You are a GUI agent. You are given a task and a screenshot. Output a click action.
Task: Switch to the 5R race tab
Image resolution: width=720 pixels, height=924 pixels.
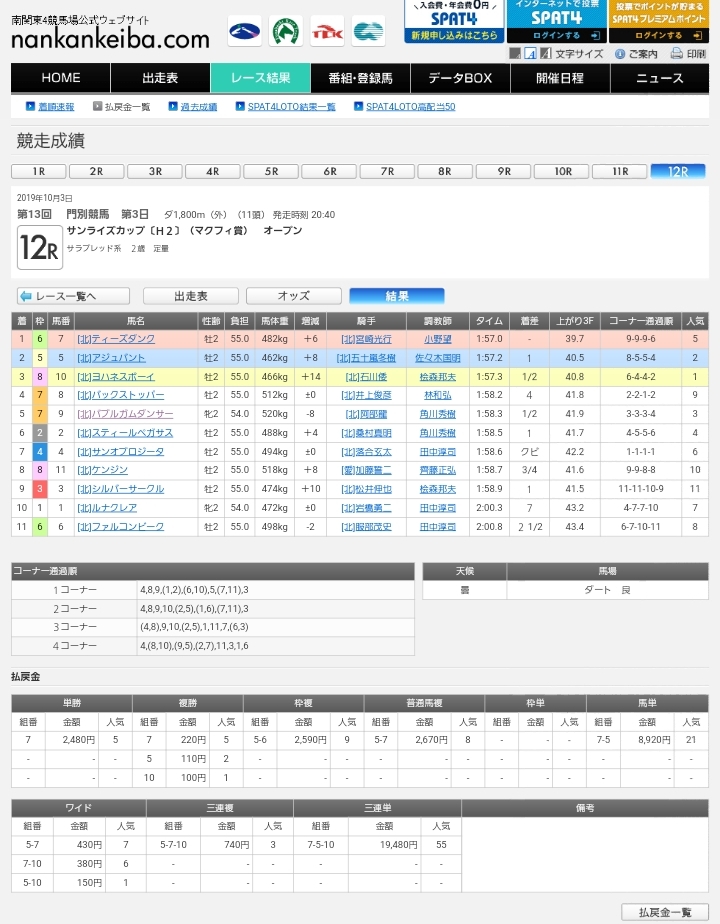click(x=271, y=171)
